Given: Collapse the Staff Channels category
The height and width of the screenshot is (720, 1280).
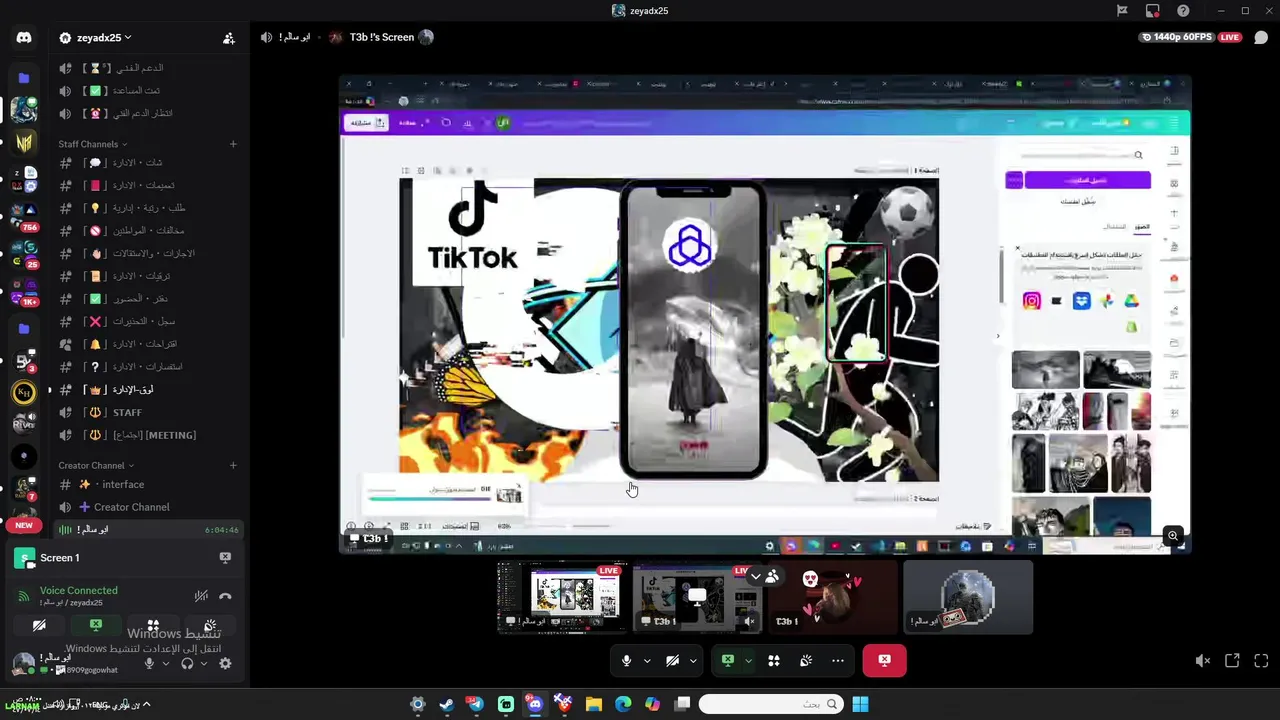Looking at the screenshot, I should 92,144.
